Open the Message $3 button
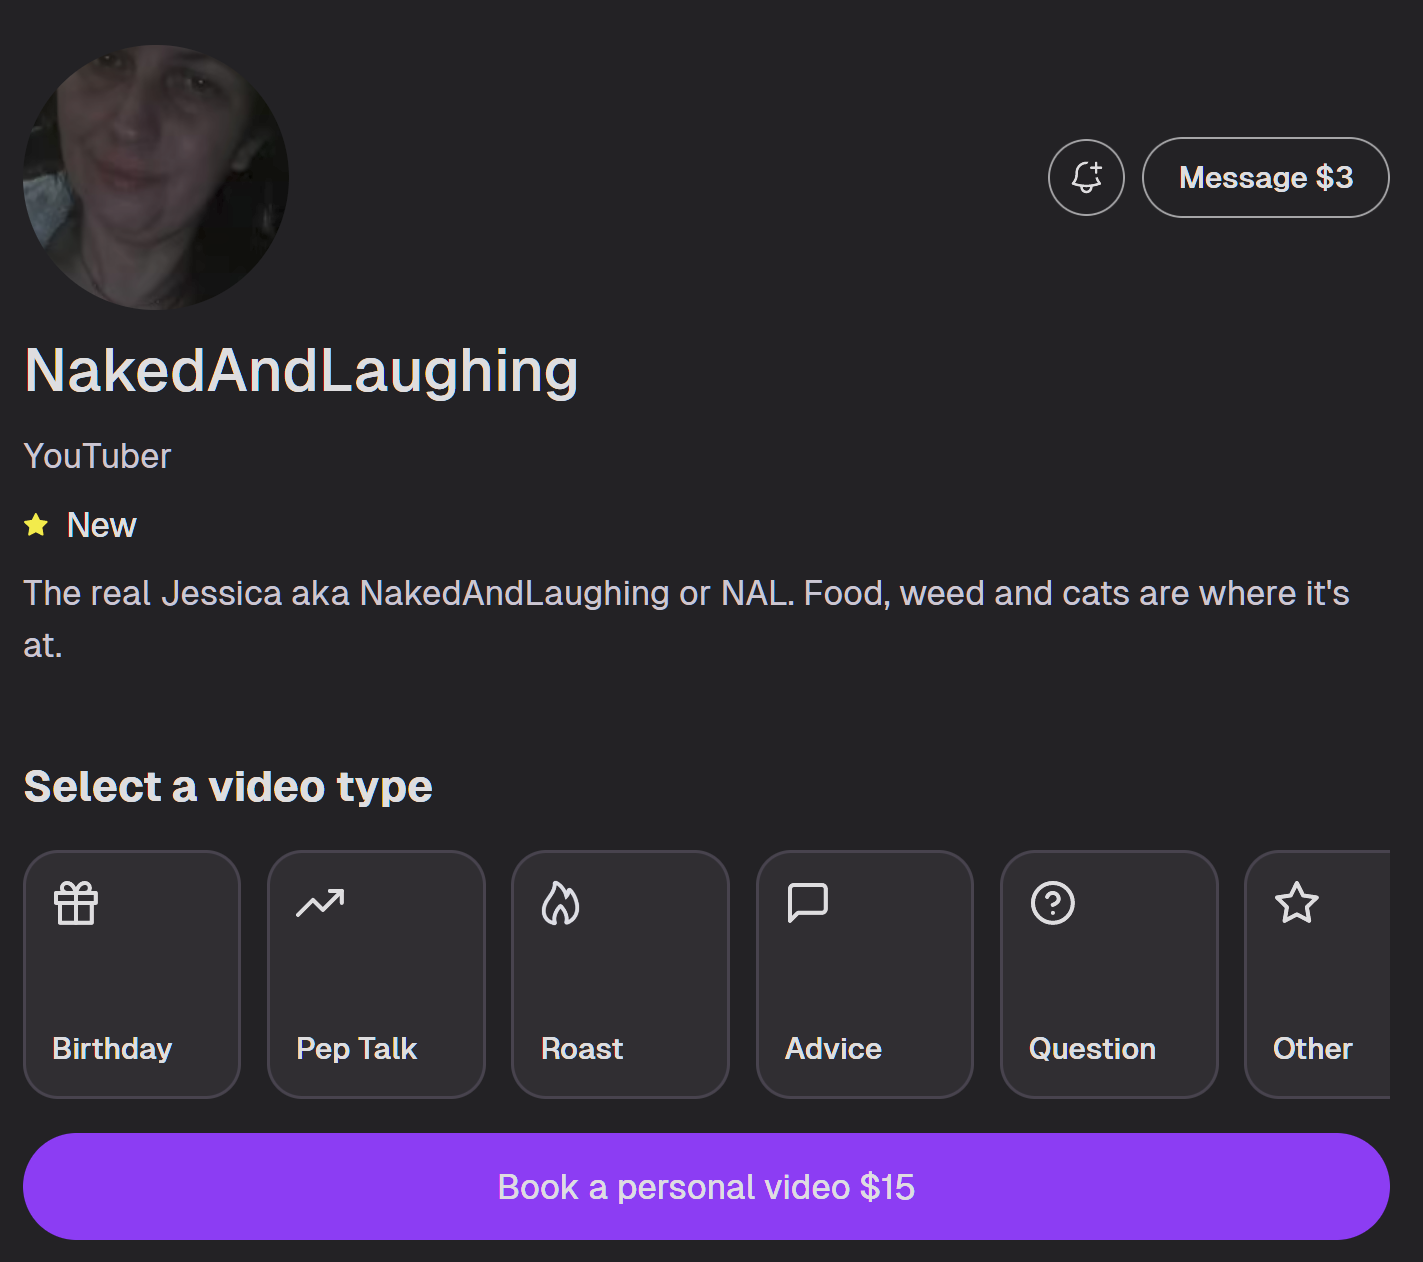Screen dimensions: 1423x1262 (1265, 177)
